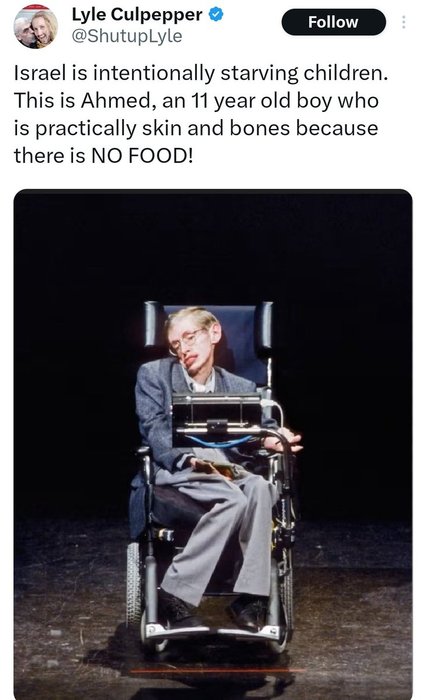Click the blue verified badge
The width and height of the screenshot is (426, 700).
coord(216,15)
